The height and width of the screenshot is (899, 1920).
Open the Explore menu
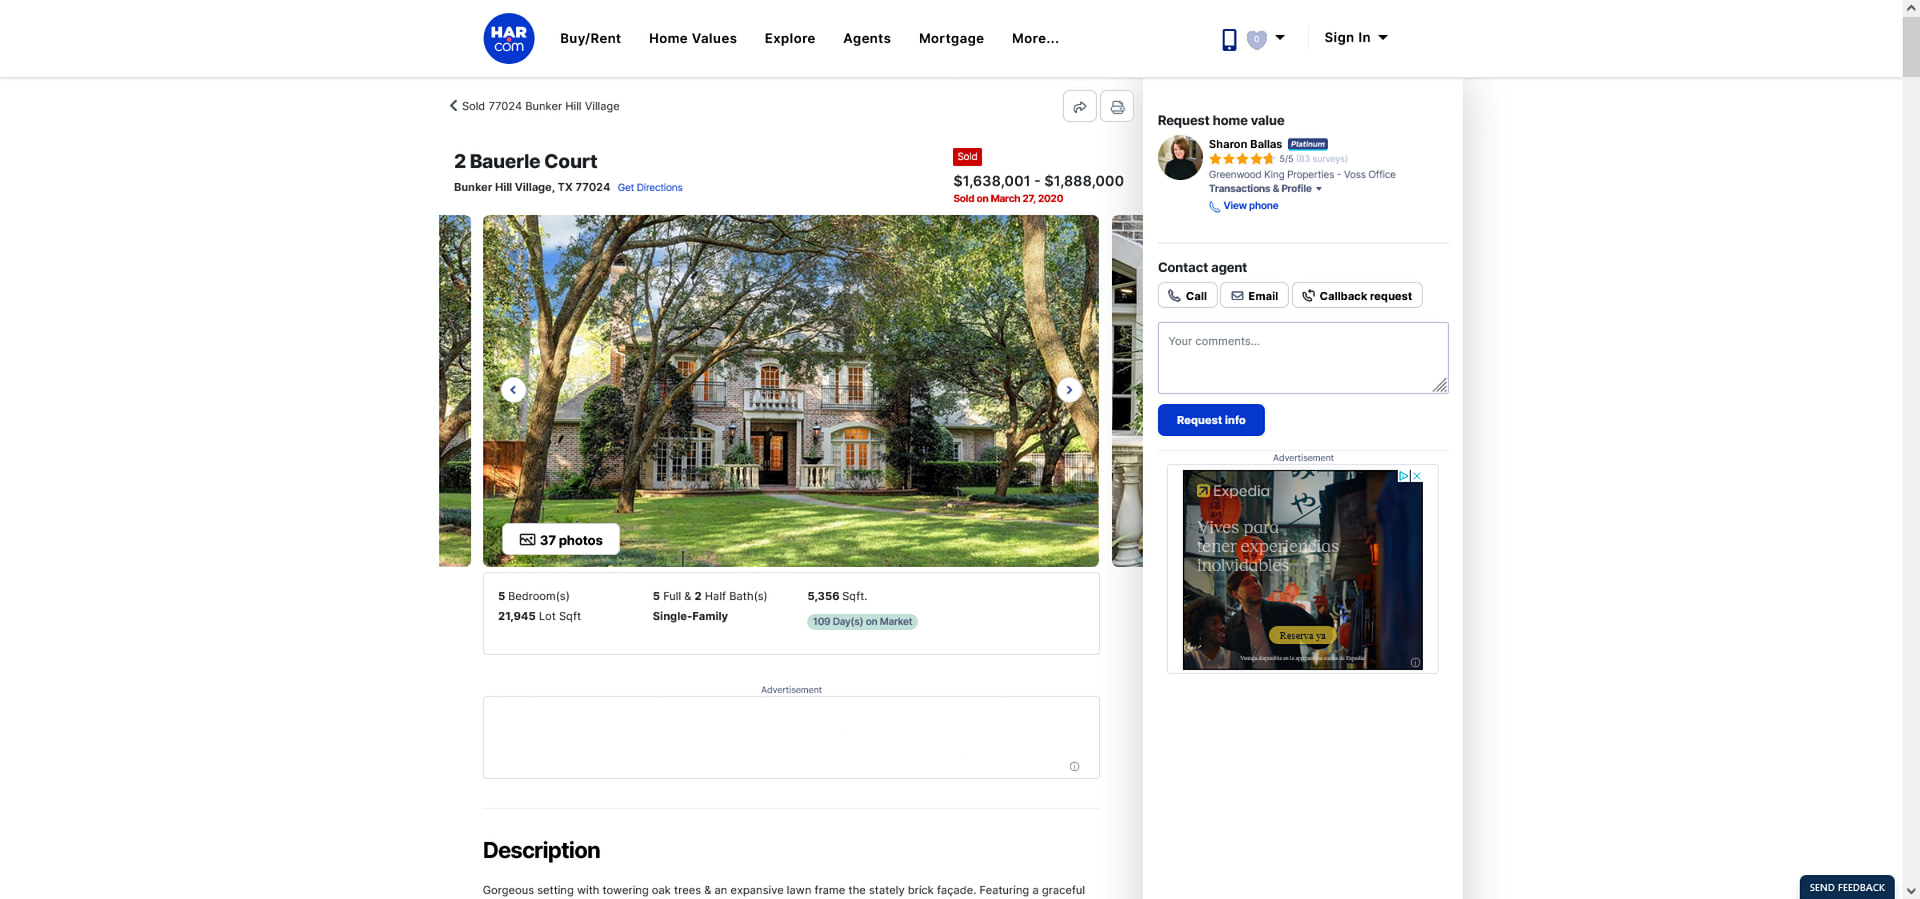789,38
